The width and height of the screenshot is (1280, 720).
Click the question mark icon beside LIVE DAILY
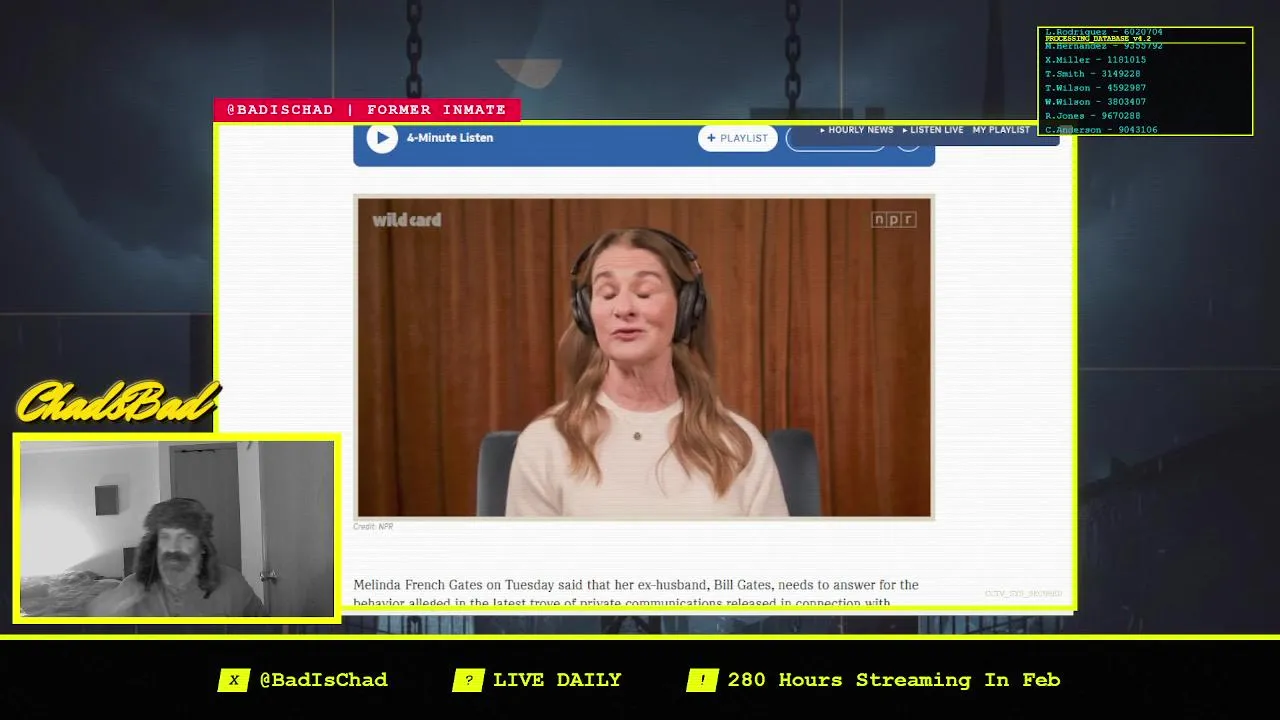tap(468, 680)
